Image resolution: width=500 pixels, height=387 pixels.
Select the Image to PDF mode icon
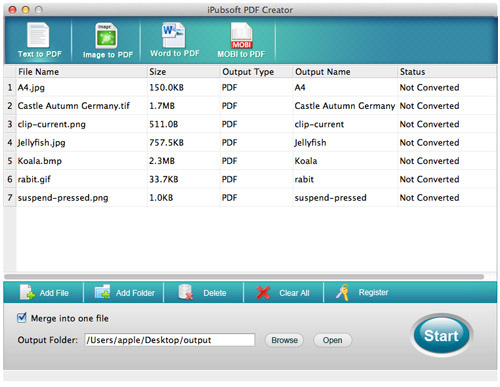[x=106, y=36]
